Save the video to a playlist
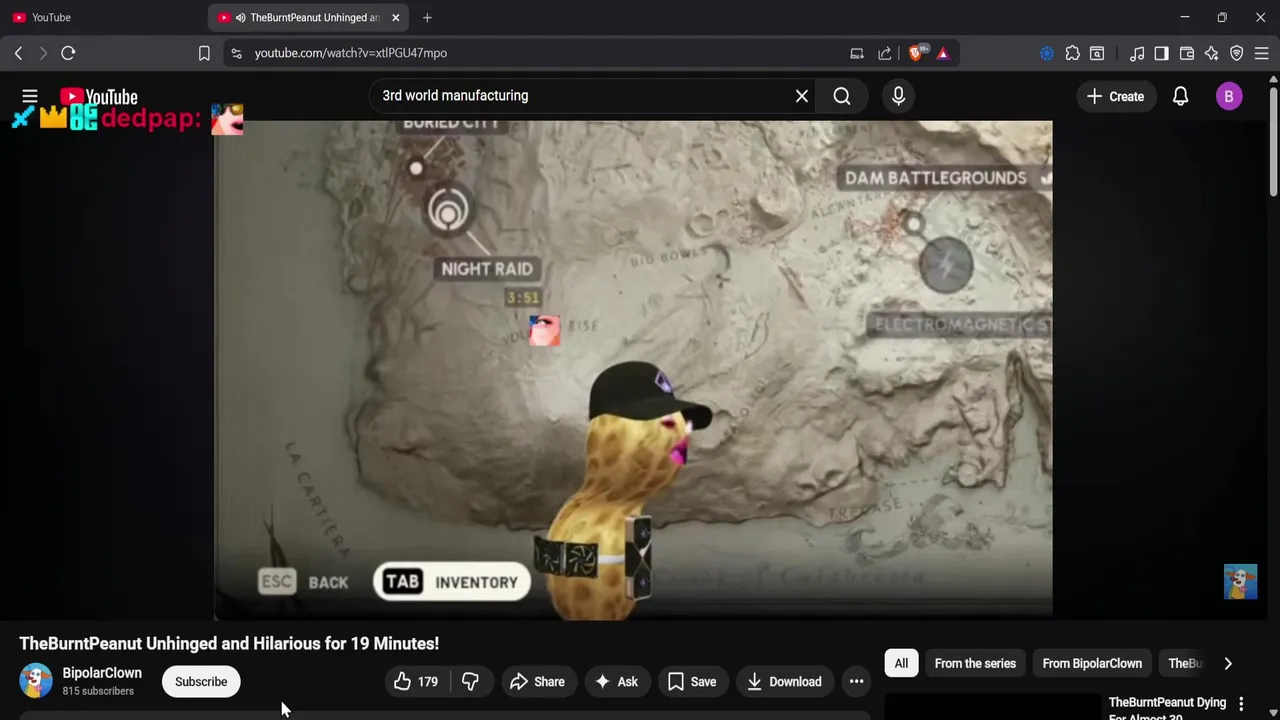 [692, 682]
